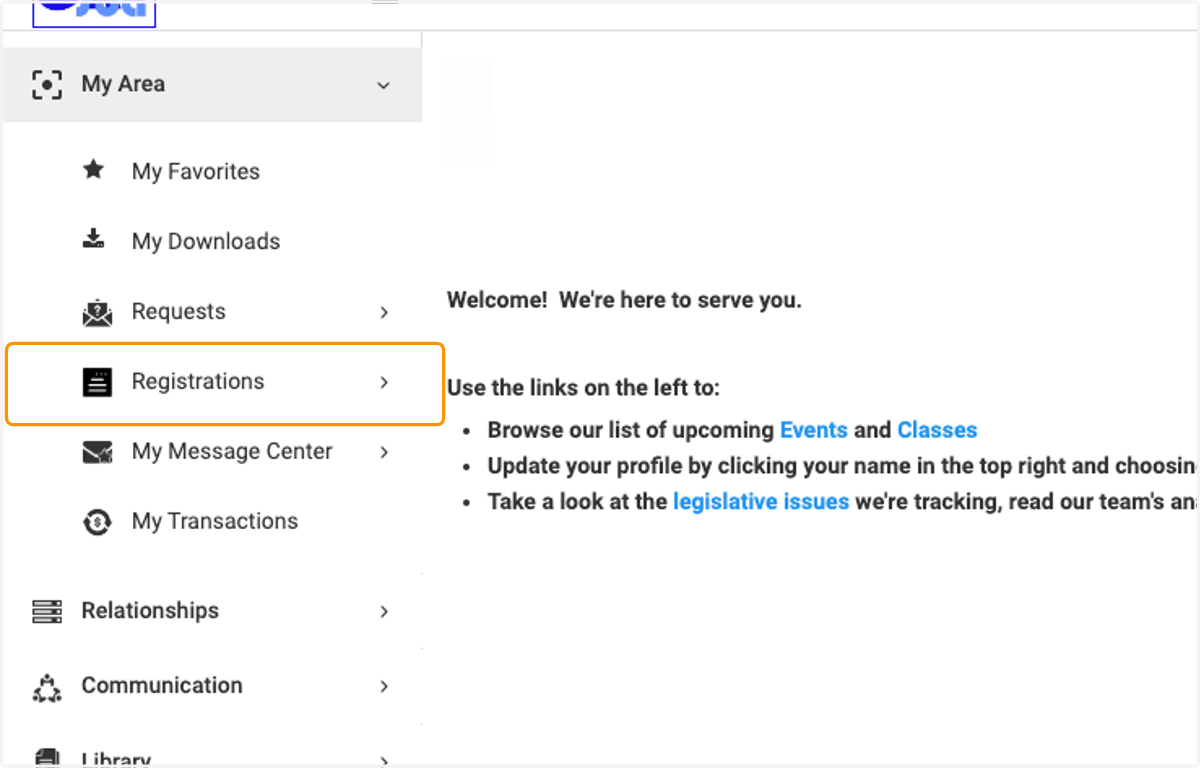Expand My Message Center submenu arrow
Image resolution: width=1200 pixels, height=768 pixels.
click(x=384, y=452)
